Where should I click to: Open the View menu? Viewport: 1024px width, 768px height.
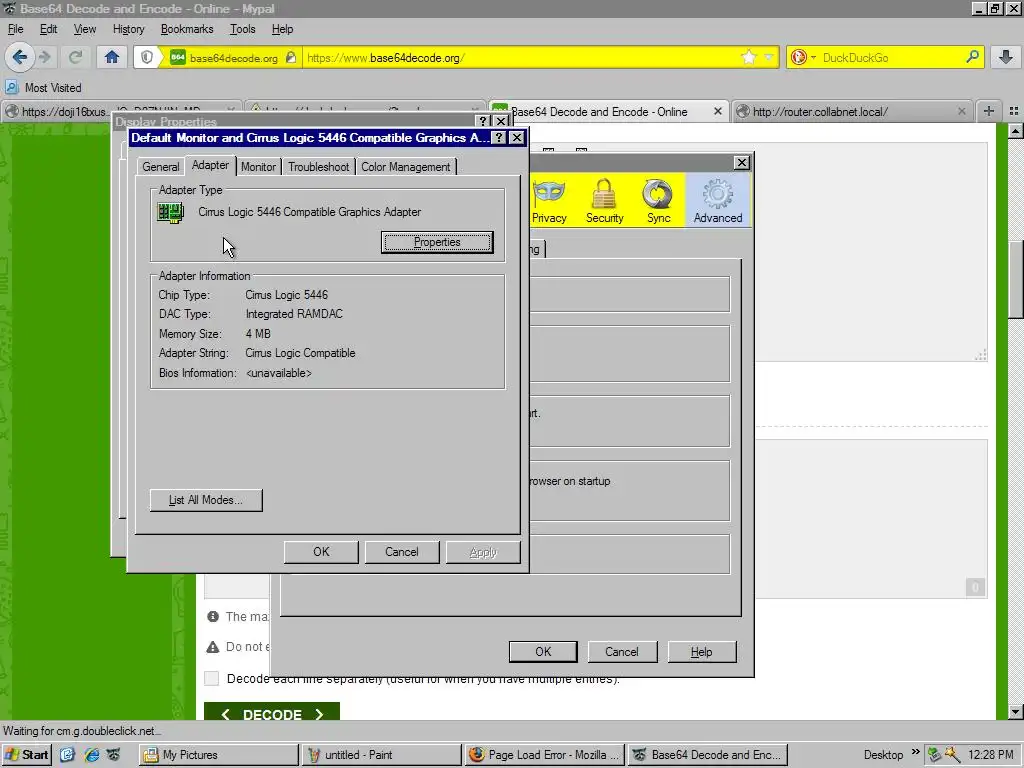(x=85, y=29)
